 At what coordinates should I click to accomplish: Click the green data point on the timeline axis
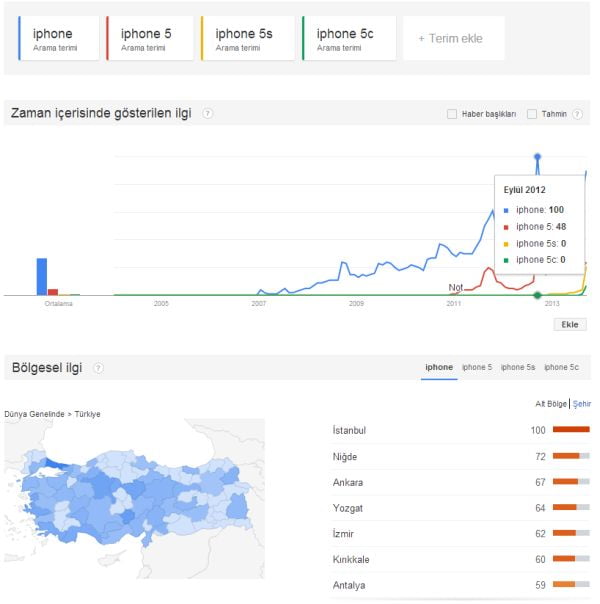(537, 294)
